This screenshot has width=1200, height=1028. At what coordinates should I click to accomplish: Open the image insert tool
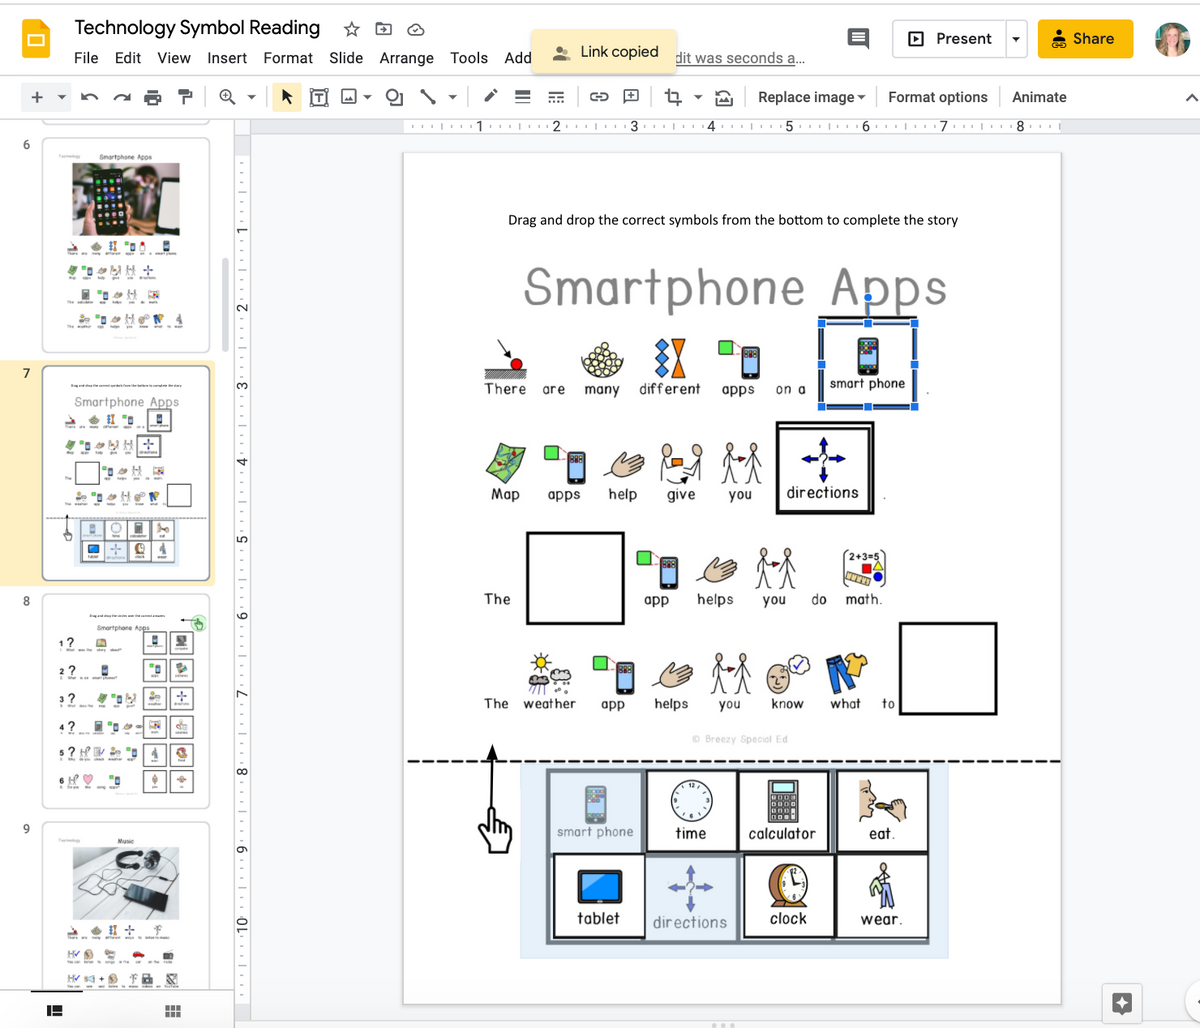[x=347, y=96]
